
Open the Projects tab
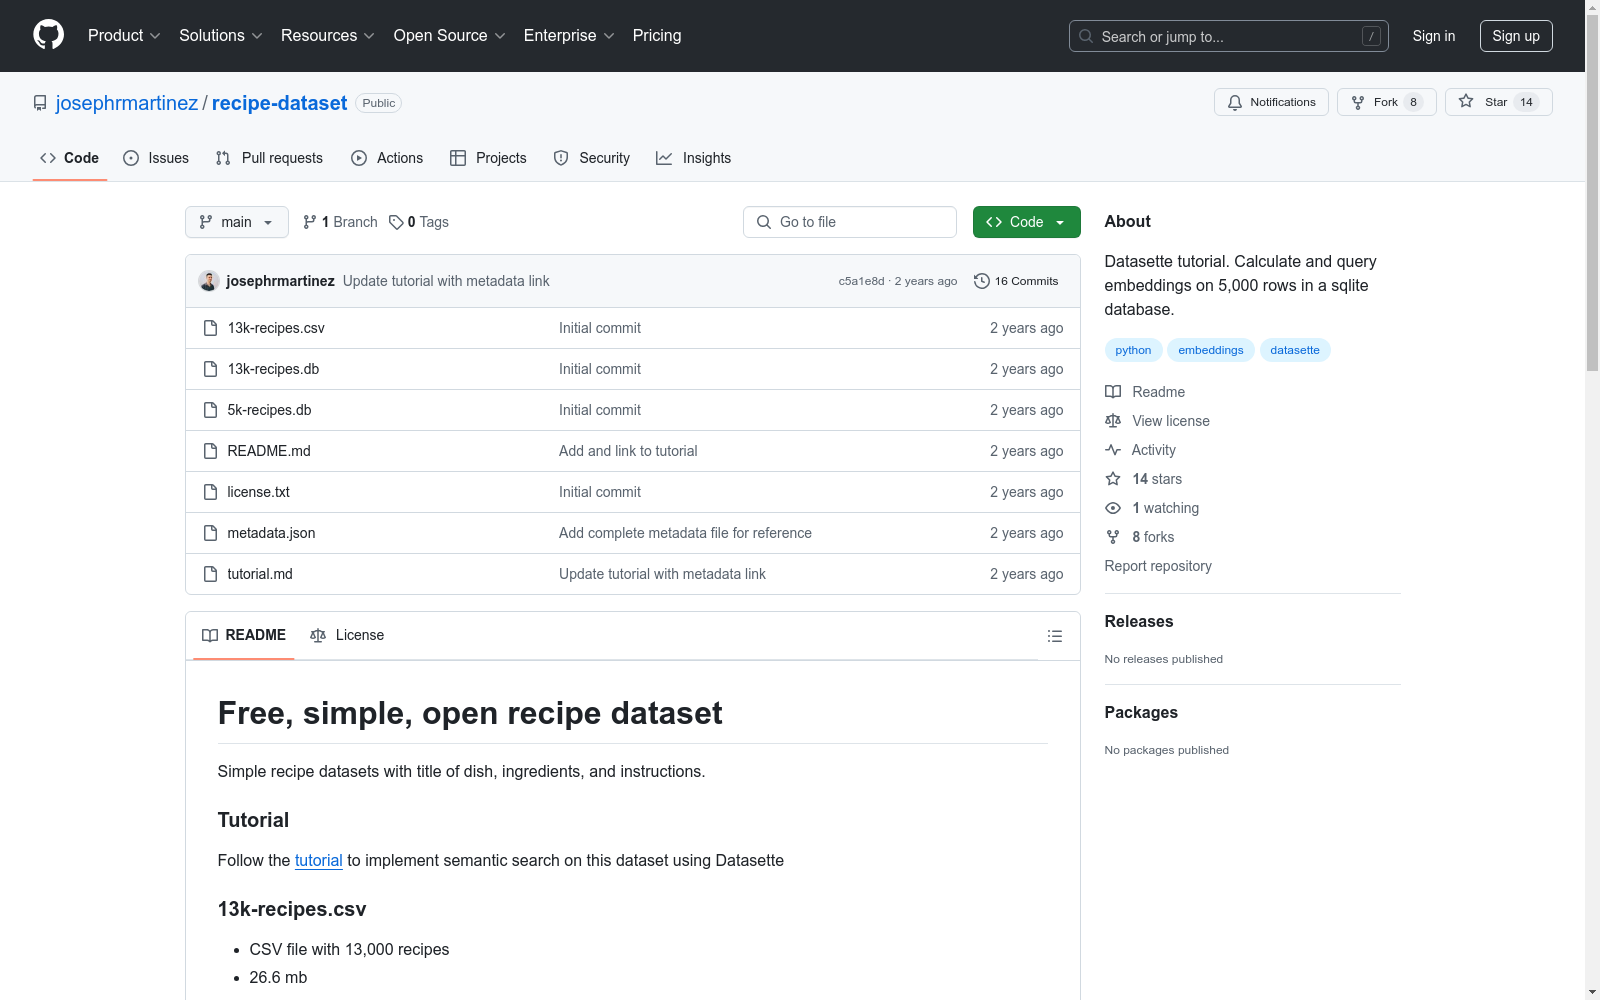click(x=488, y=158)
